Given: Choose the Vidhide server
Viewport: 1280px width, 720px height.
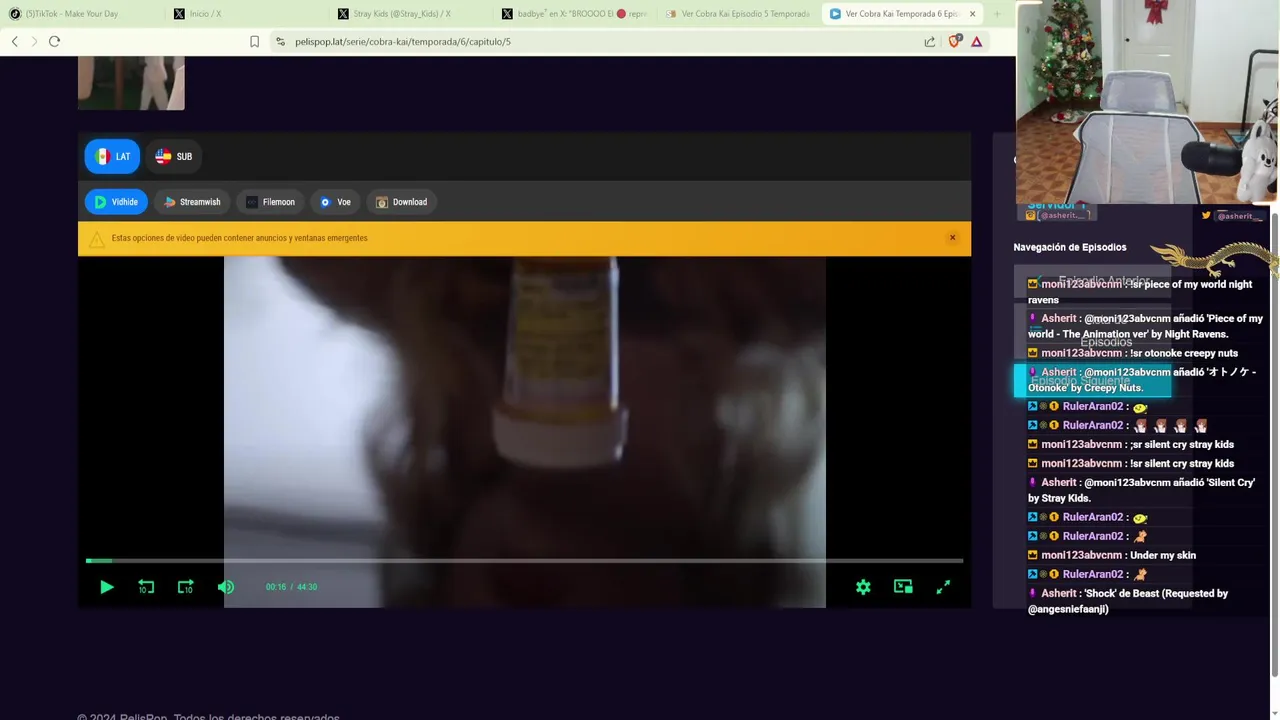Looking at the screenshot, I should (116, 202).
